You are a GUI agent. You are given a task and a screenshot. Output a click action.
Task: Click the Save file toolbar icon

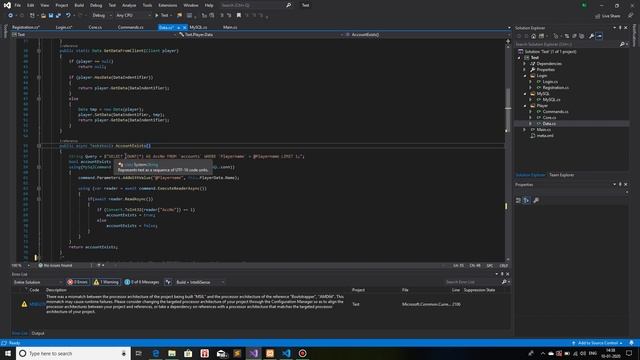[51, 16]
